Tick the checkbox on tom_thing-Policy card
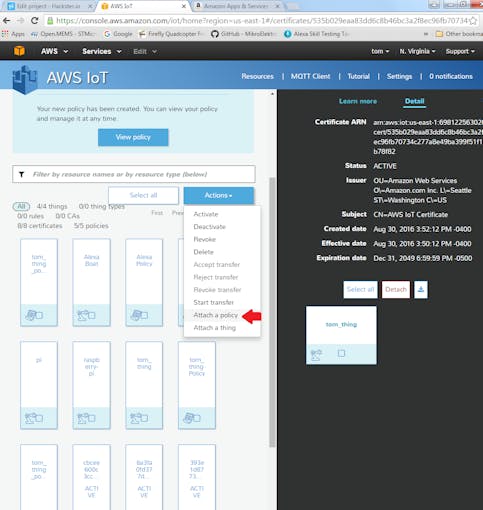 [x=197, y=418]
